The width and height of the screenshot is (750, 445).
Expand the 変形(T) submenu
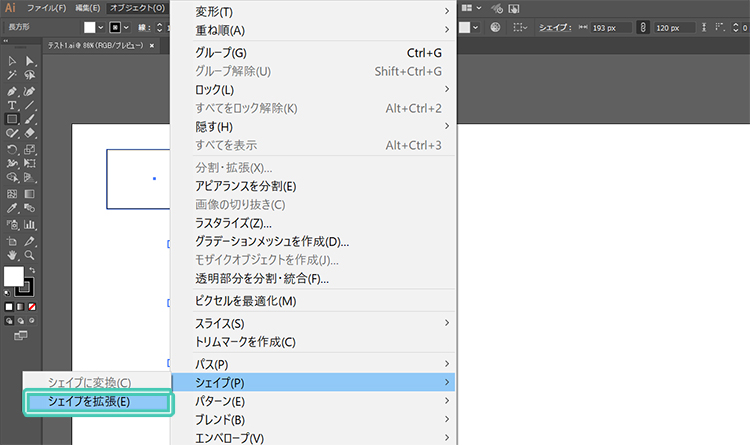coord(313,11)
